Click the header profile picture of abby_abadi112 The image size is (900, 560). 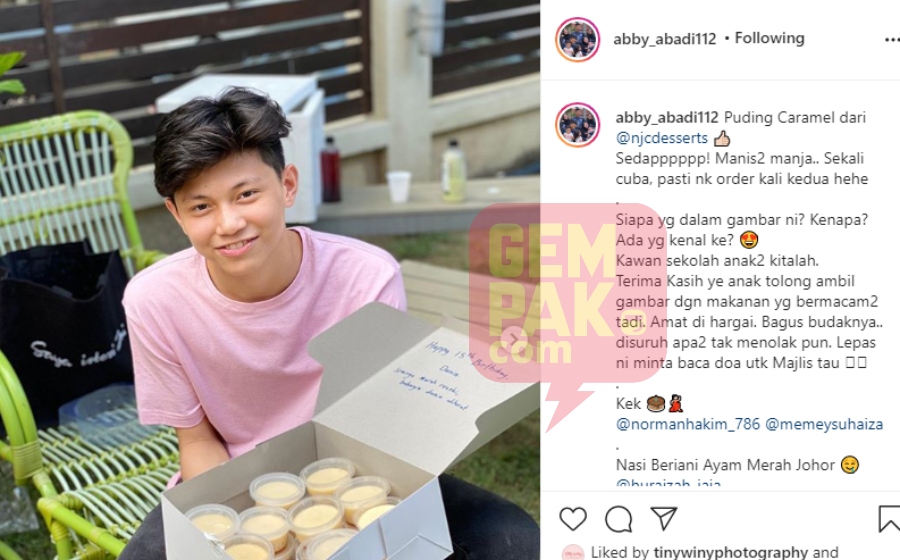577,40
